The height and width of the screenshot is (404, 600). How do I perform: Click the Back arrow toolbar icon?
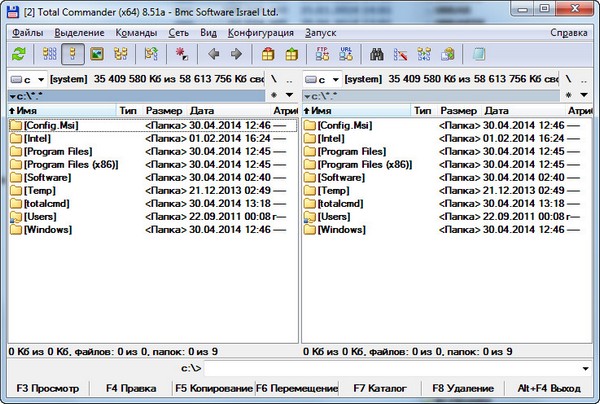[x=212, y=54]
